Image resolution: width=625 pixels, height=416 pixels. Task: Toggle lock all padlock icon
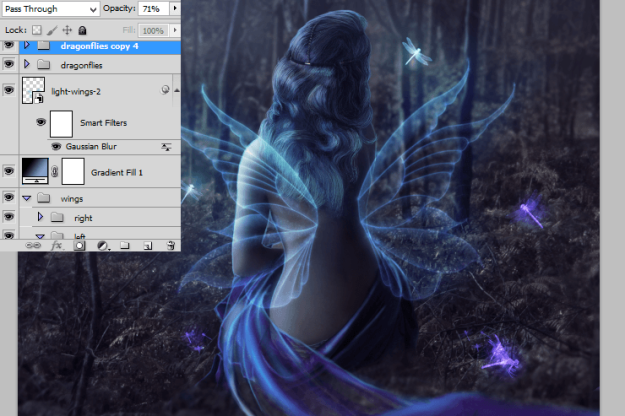[82, 30]
